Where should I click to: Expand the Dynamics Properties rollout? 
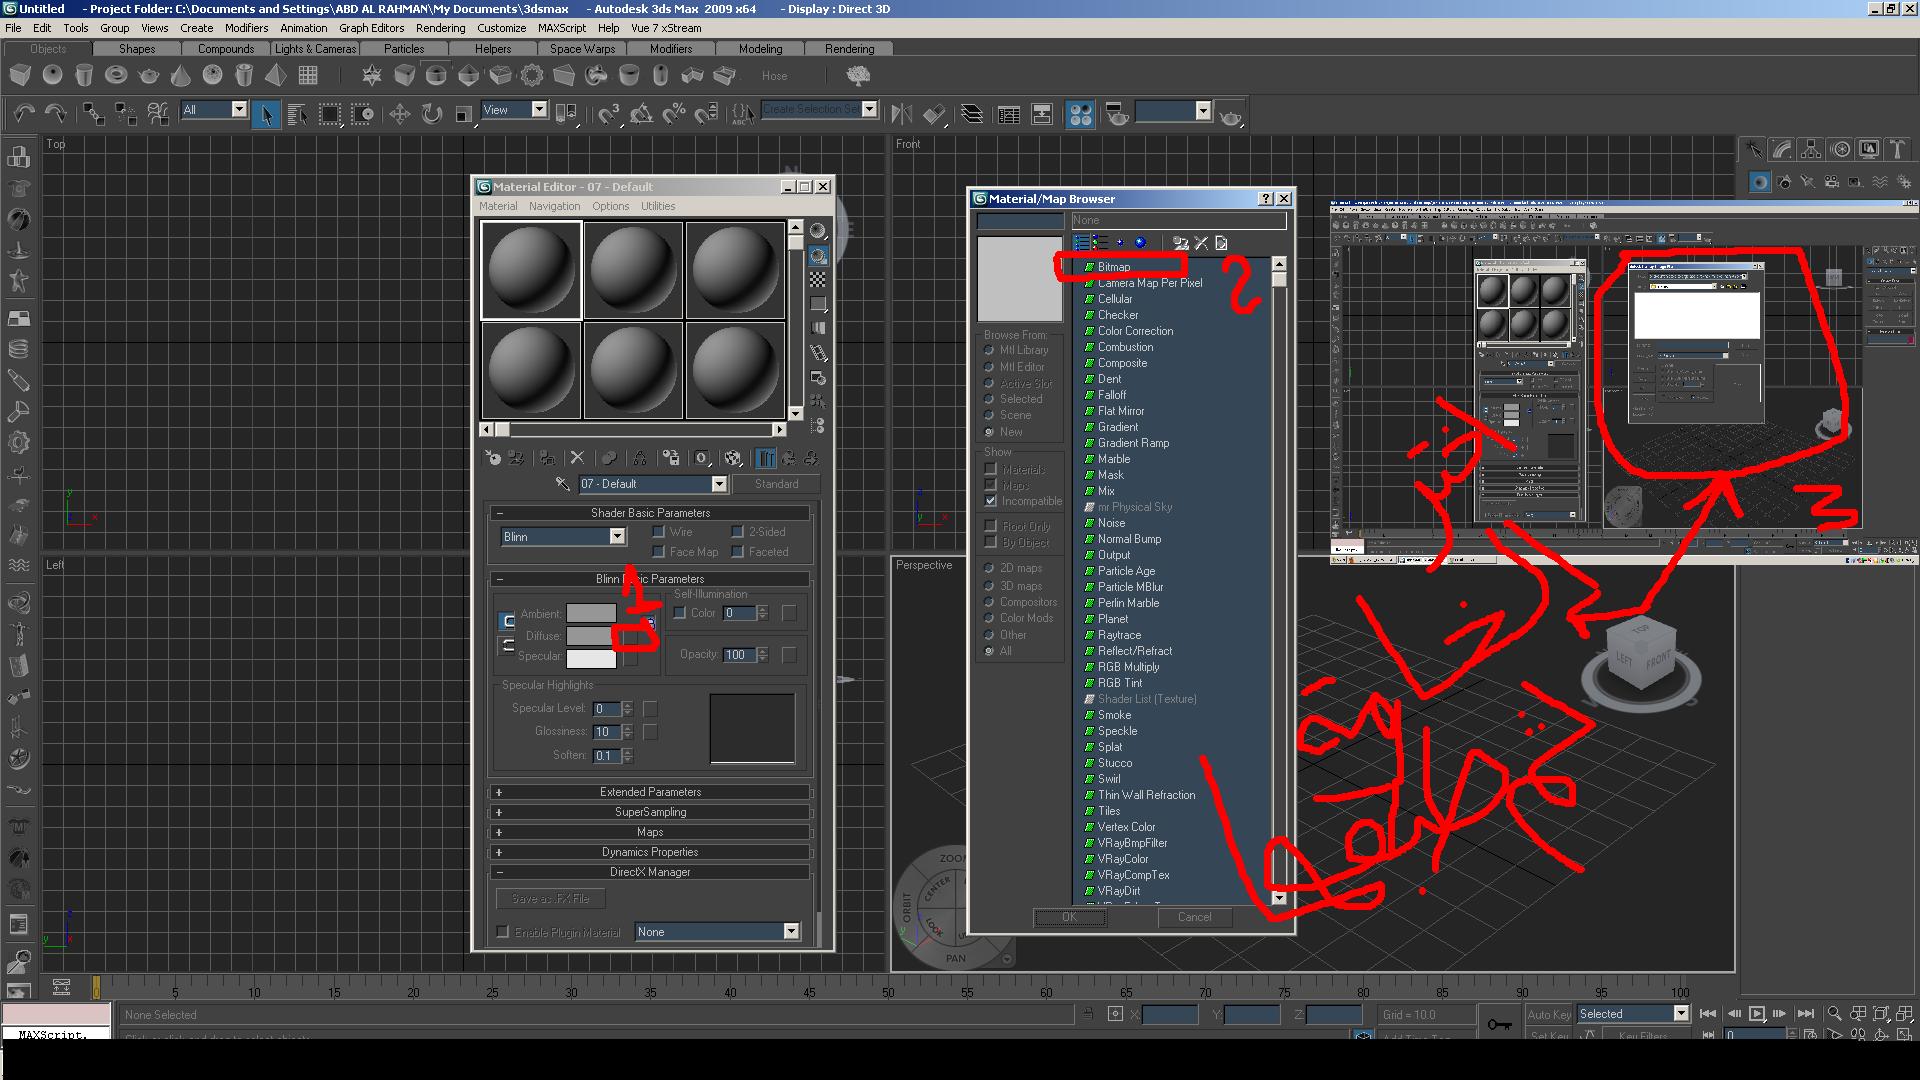click(x=650, y=852)
